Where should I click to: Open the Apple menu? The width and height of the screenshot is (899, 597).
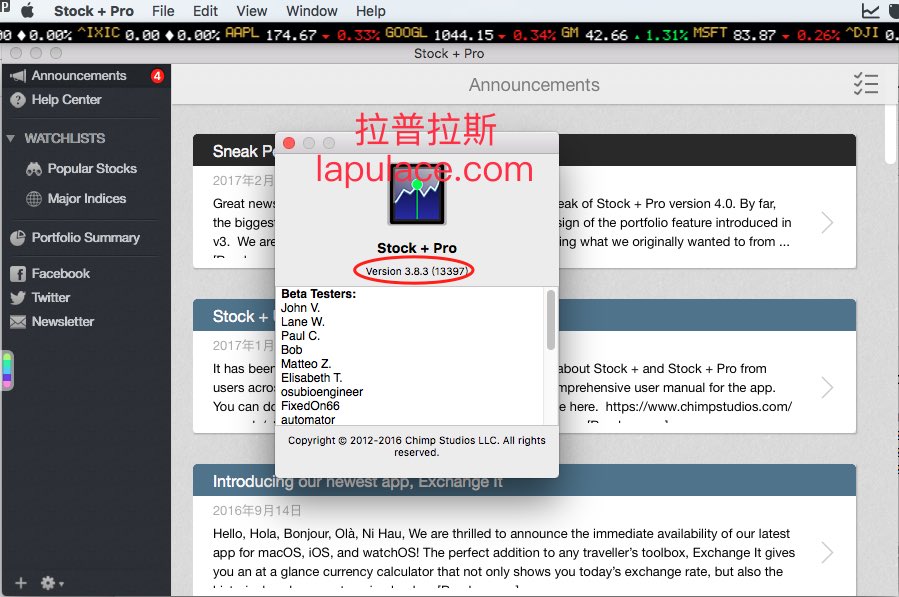pyautogui.click(x=27, y=10)
